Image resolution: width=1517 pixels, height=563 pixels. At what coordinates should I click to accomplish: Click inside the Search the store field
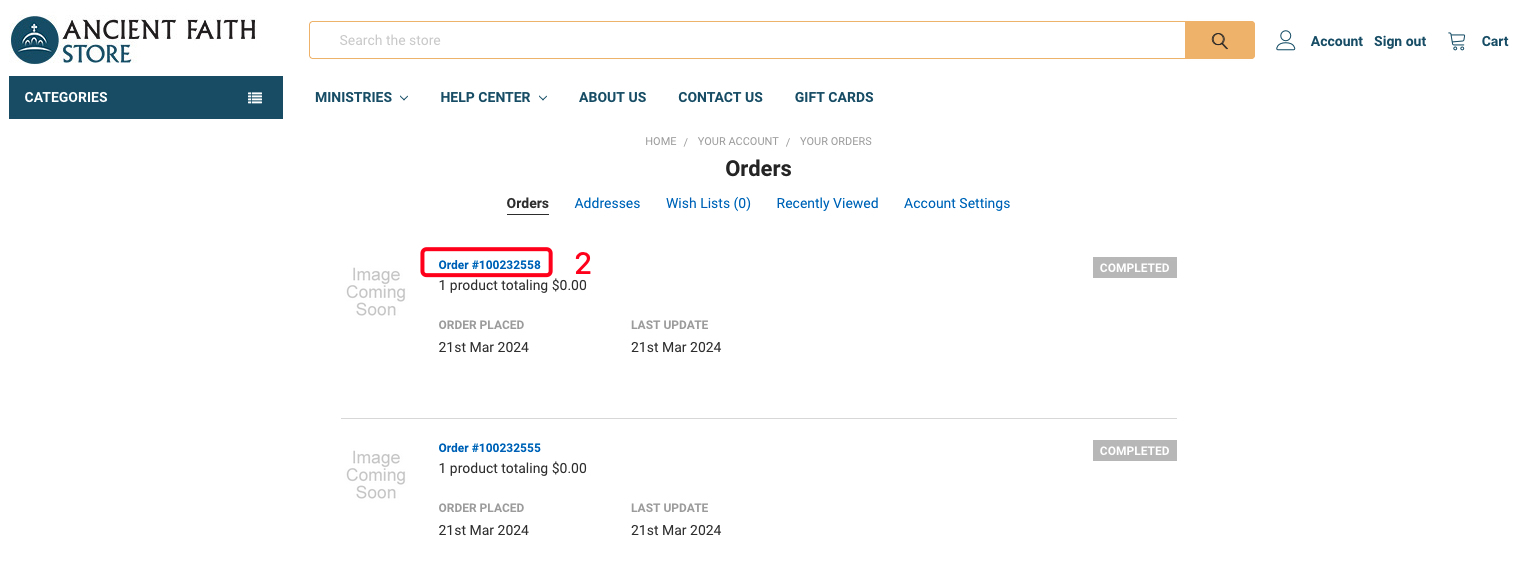(x=747, y=40)
